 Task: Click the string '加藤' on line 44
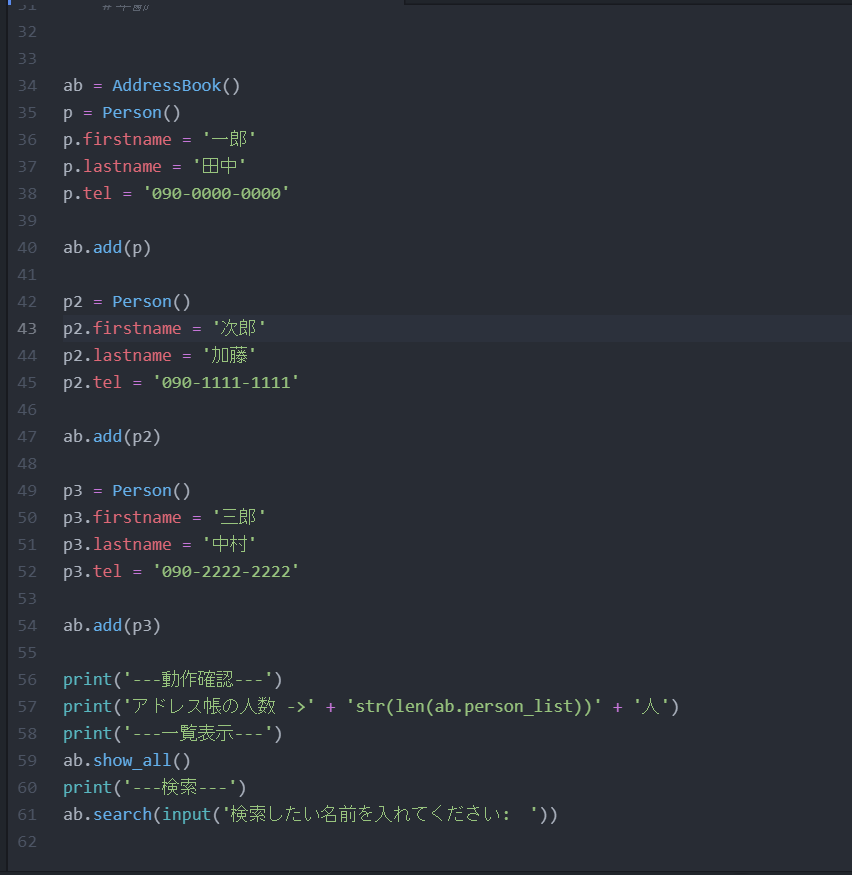click(229, 355)
